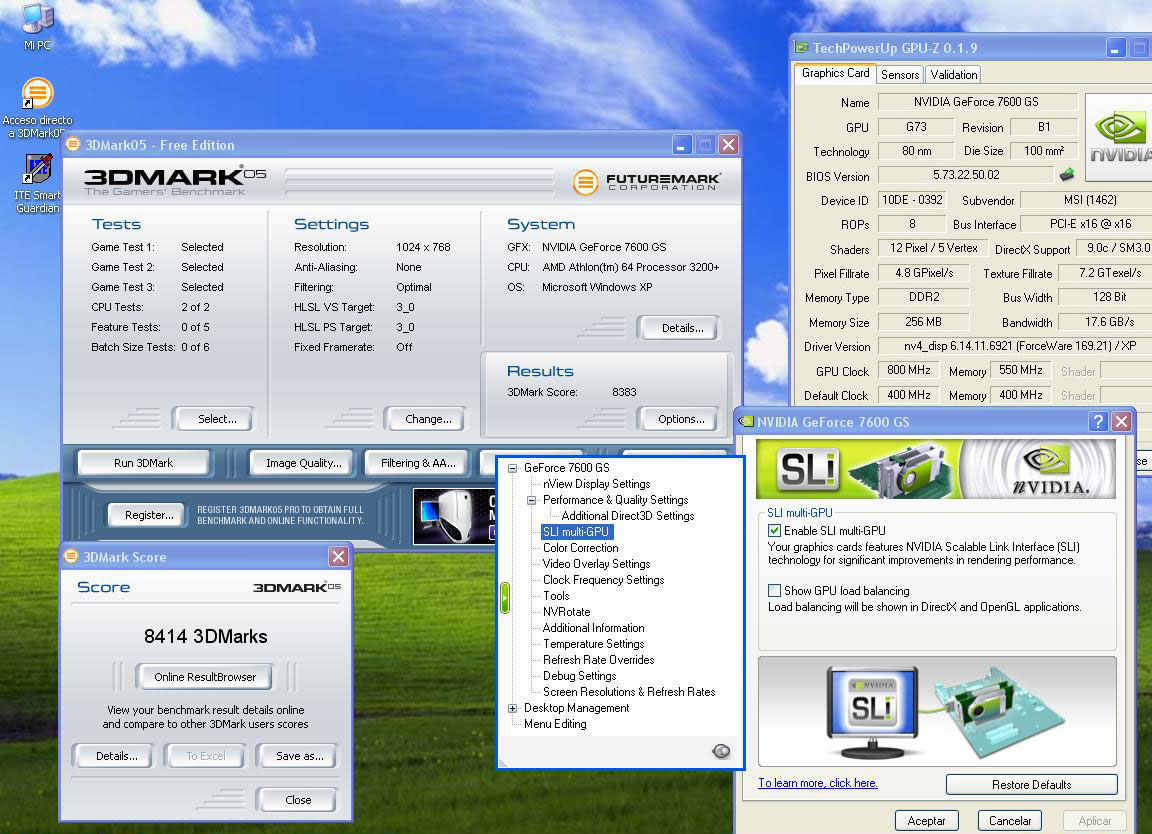The width and height of the screenshot is (1152, 834).
Task: Click Cancelar button in NVIDIA dialog
Action: coord(1009,821)
